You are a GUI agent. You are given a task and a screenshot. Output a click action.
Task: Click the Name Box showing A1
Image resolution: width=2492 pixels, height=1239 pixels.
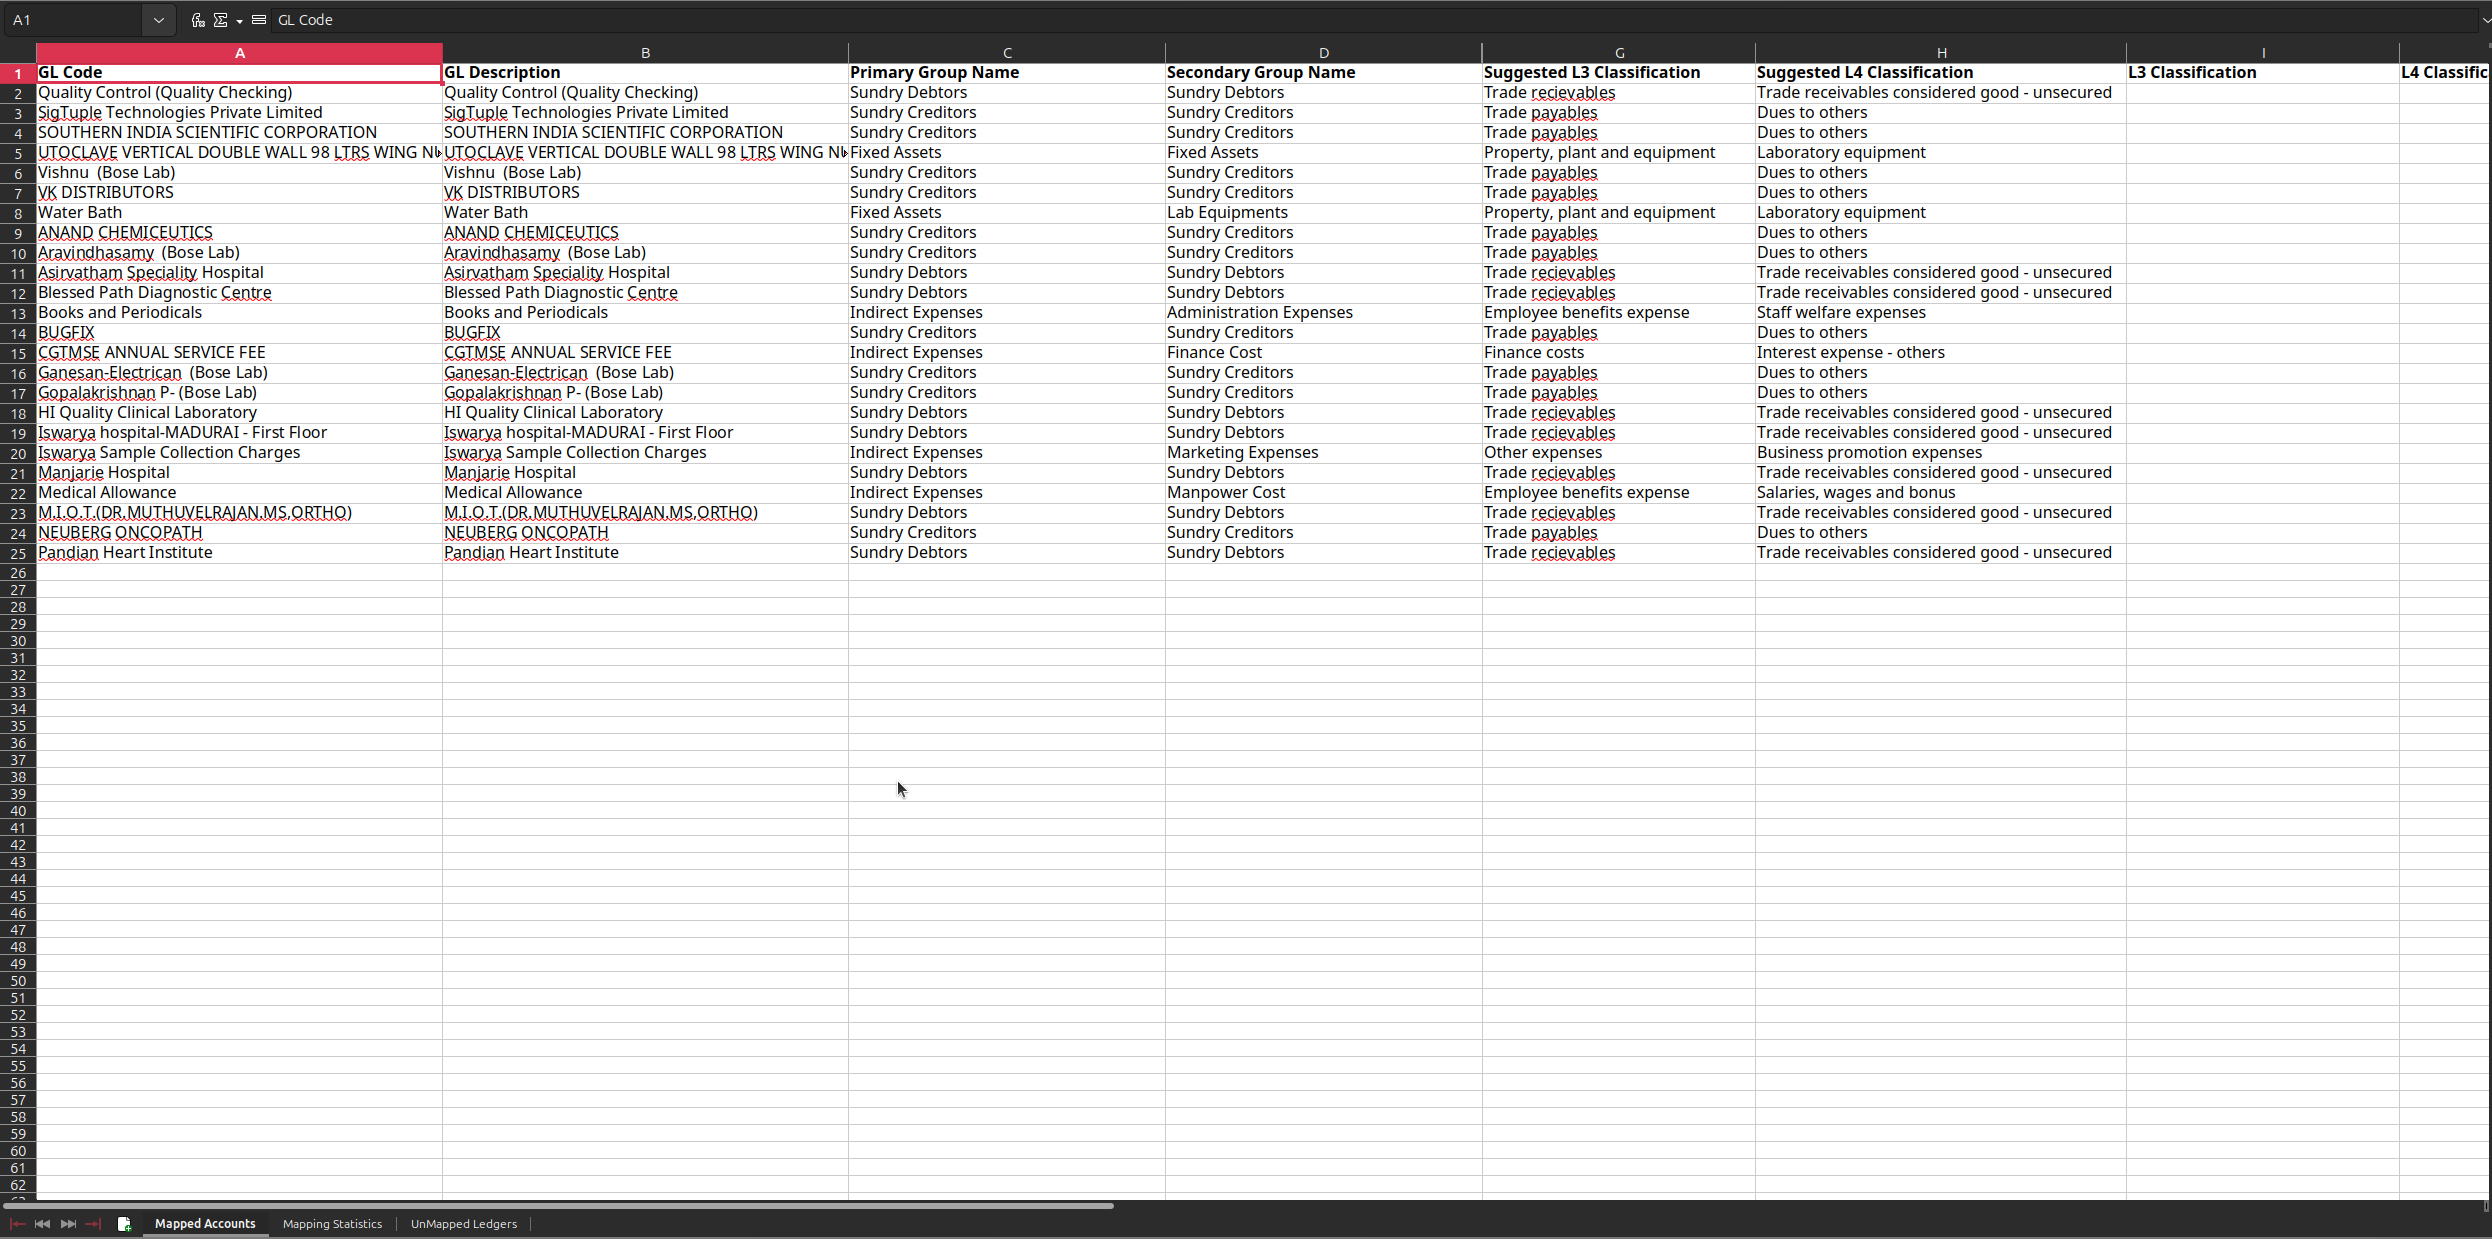75,20
